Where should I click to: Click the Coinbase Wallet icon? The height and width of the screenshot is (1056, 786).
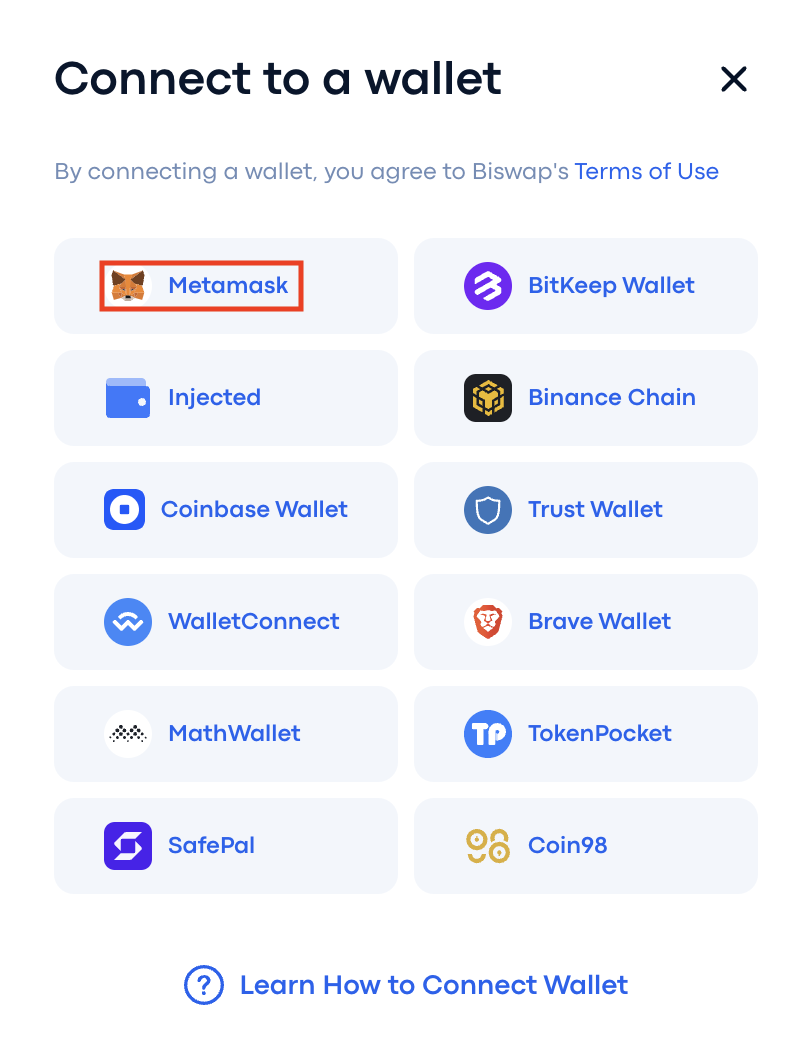click(124, 509)
